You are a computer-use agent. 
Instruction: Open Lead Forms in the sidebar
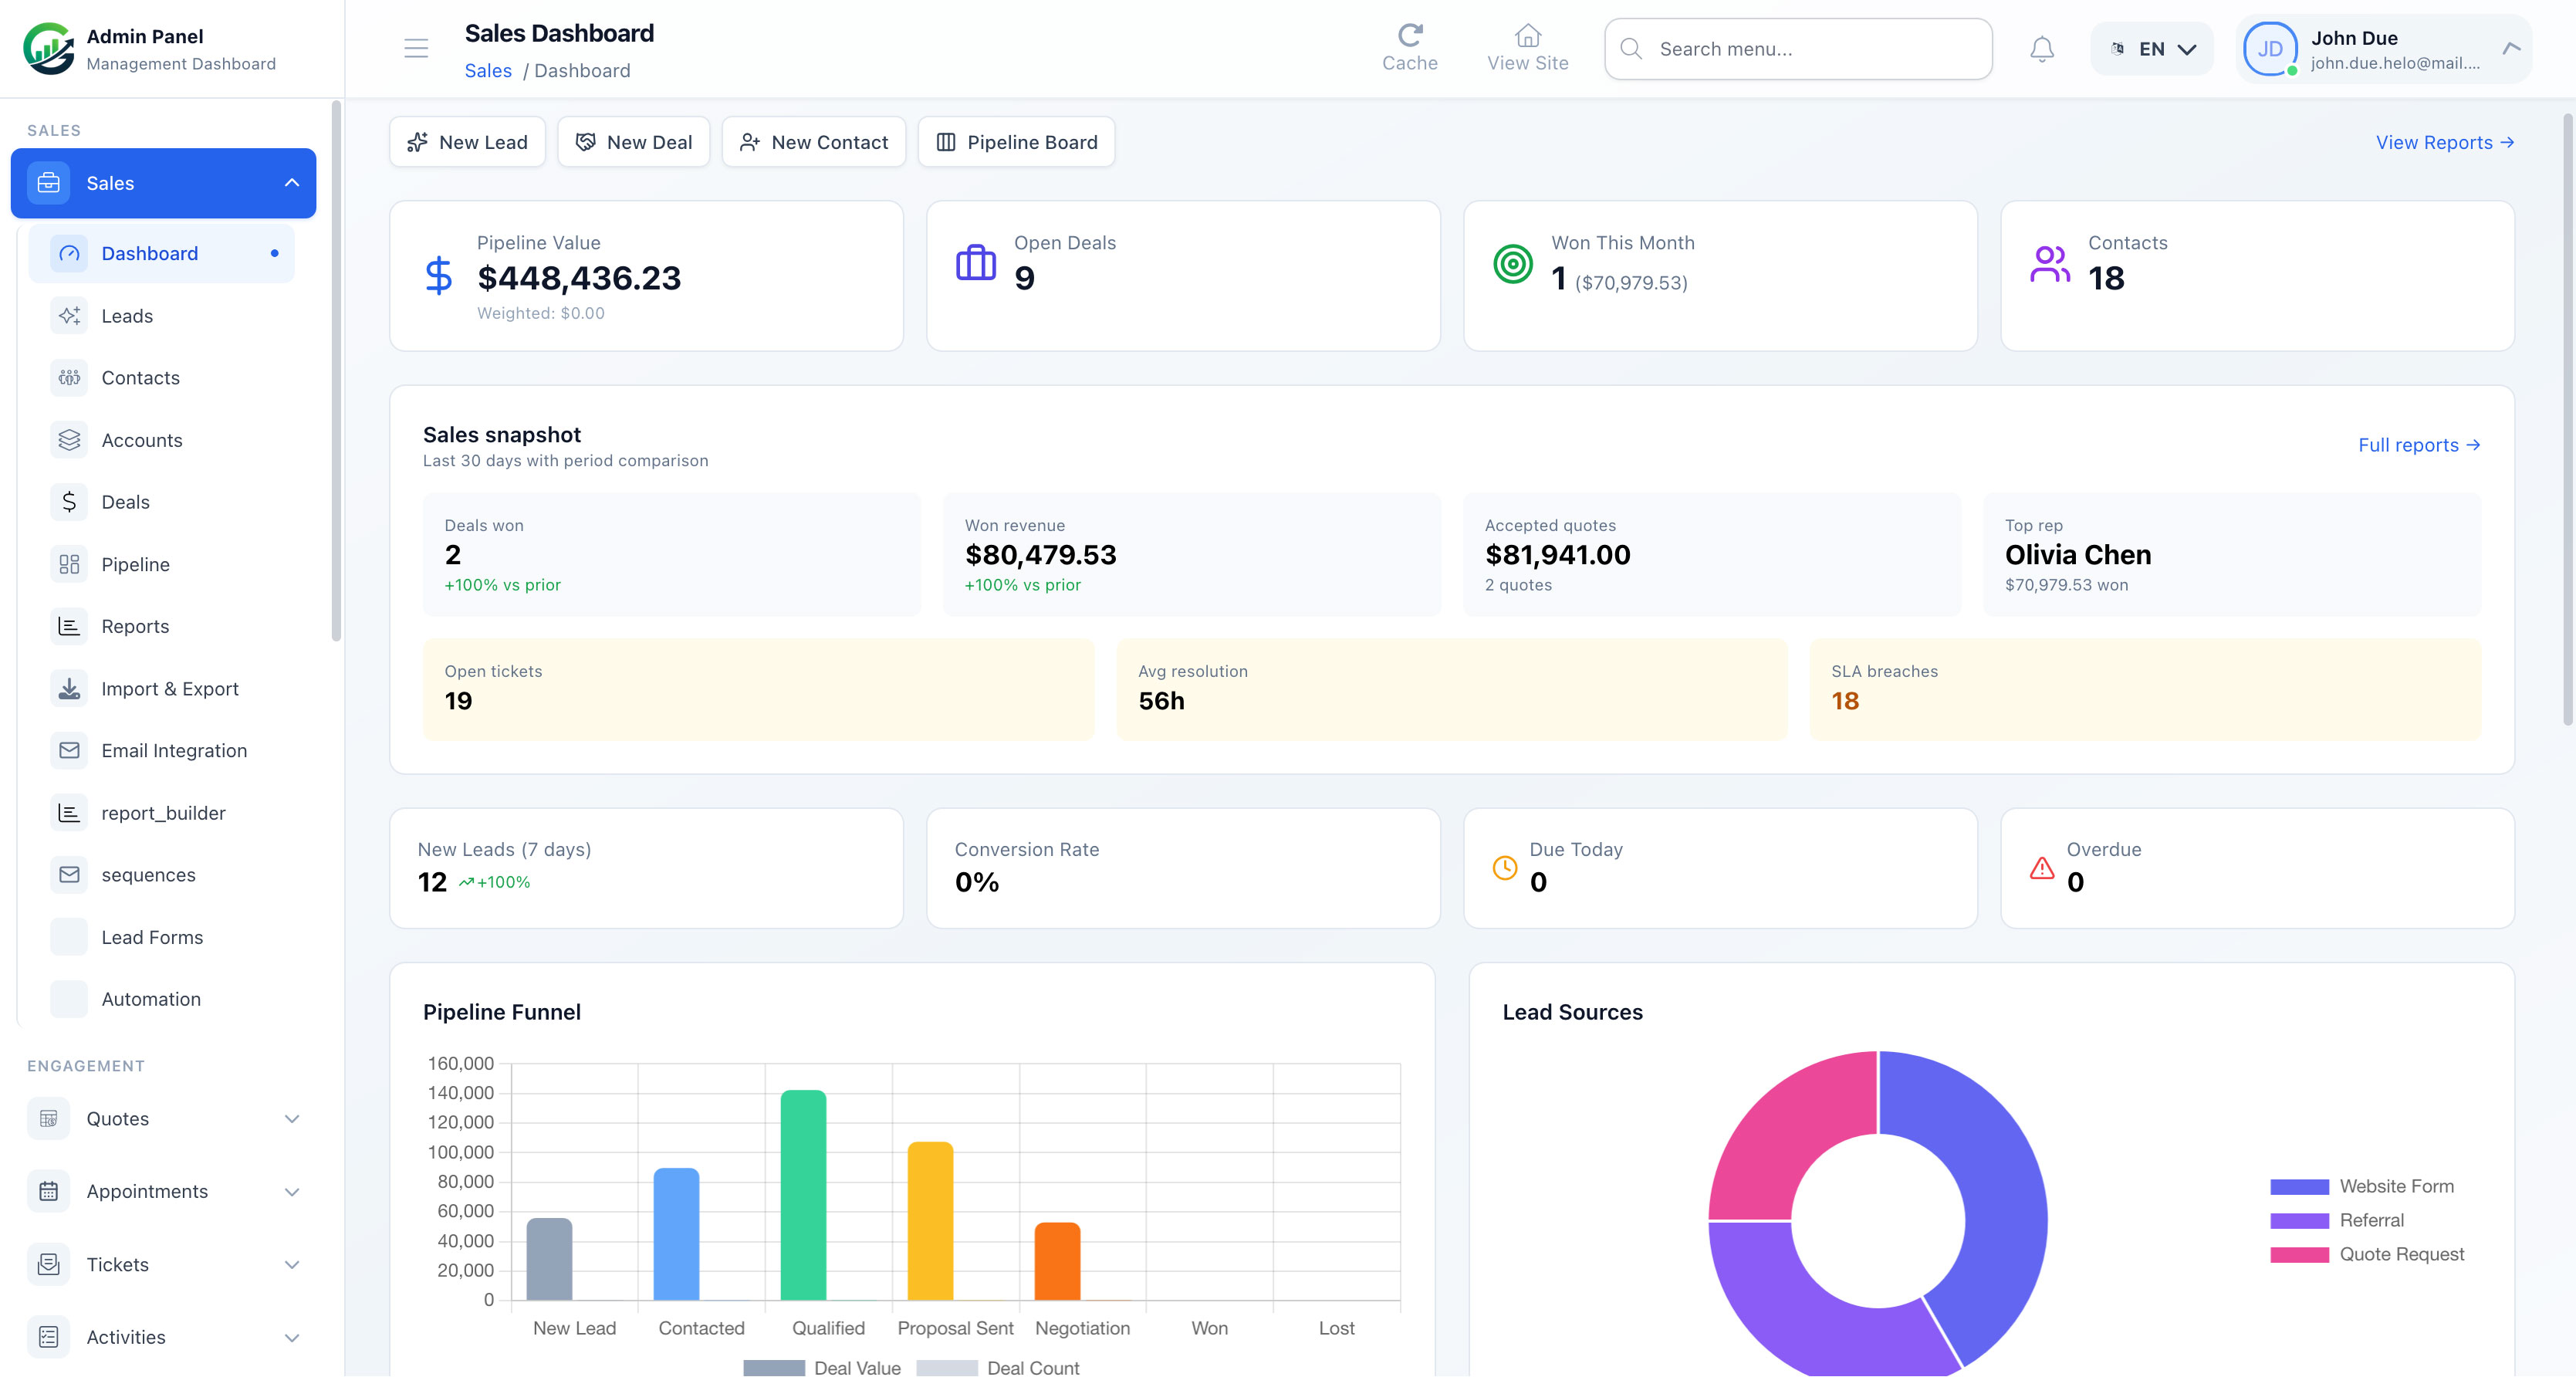pos(161,938)
